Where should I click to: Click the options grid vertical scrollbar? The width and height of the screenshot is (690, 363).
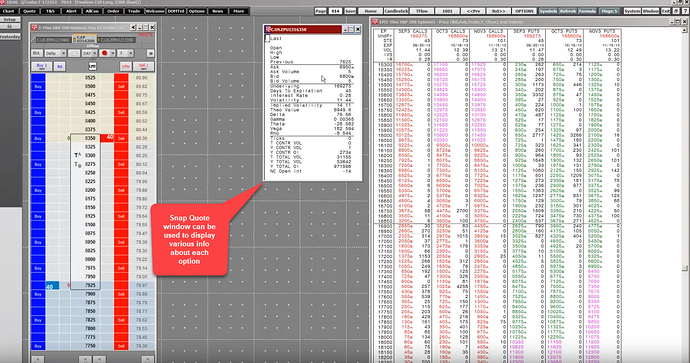coord(685,194)
